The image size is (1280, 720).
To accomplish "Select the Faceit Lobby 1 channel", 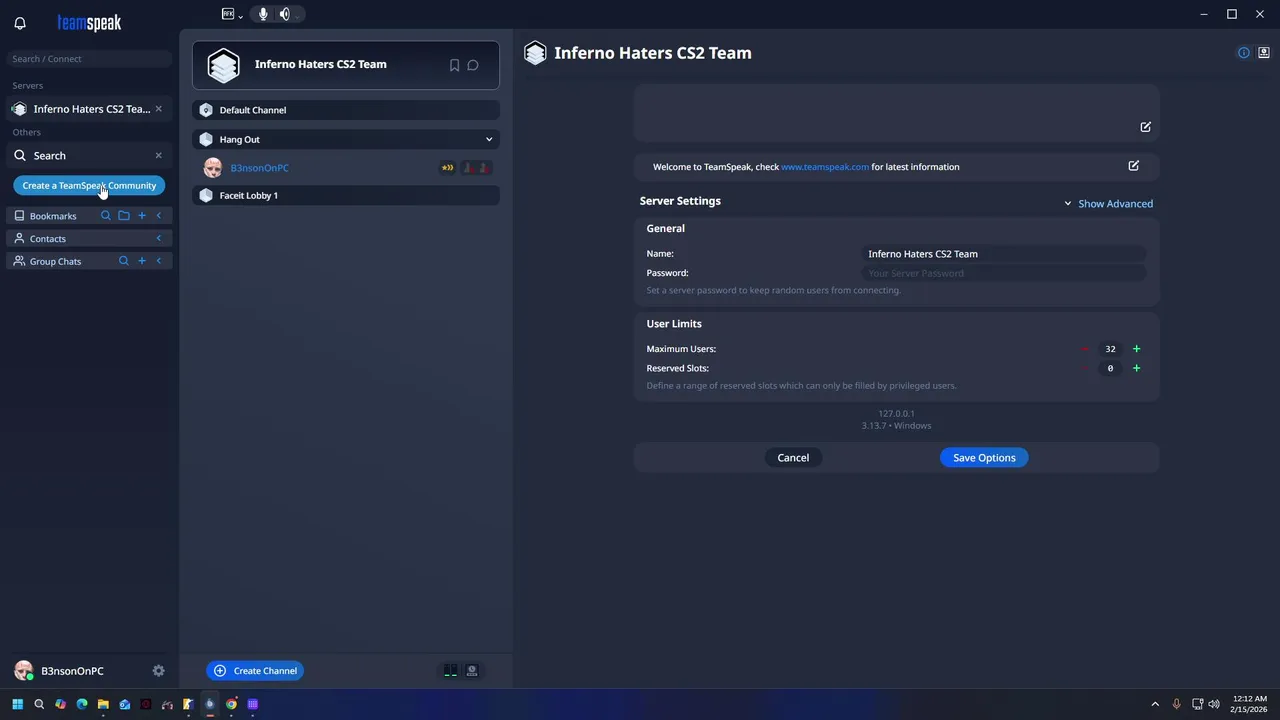I will (346, 196).
